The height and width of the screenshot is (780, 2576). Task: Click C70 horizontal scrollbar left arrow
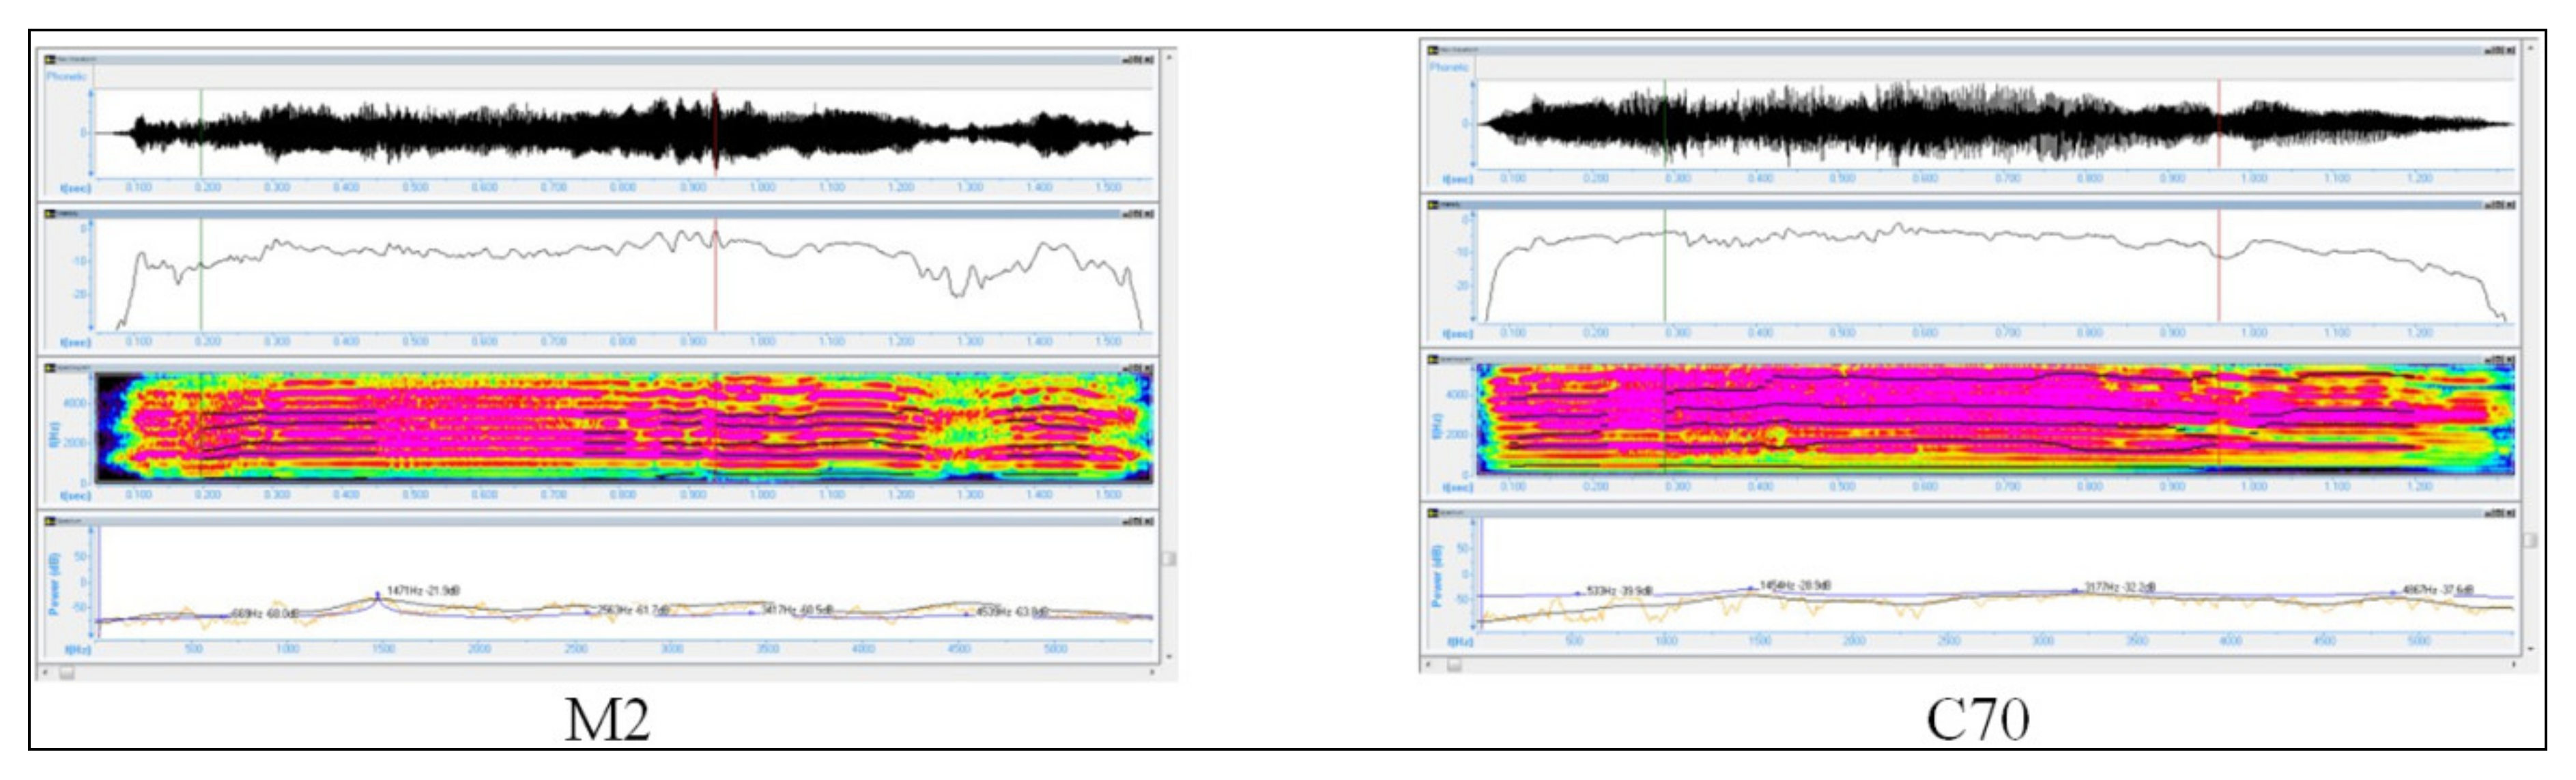pyautogui.click(x=1428, y=664)
